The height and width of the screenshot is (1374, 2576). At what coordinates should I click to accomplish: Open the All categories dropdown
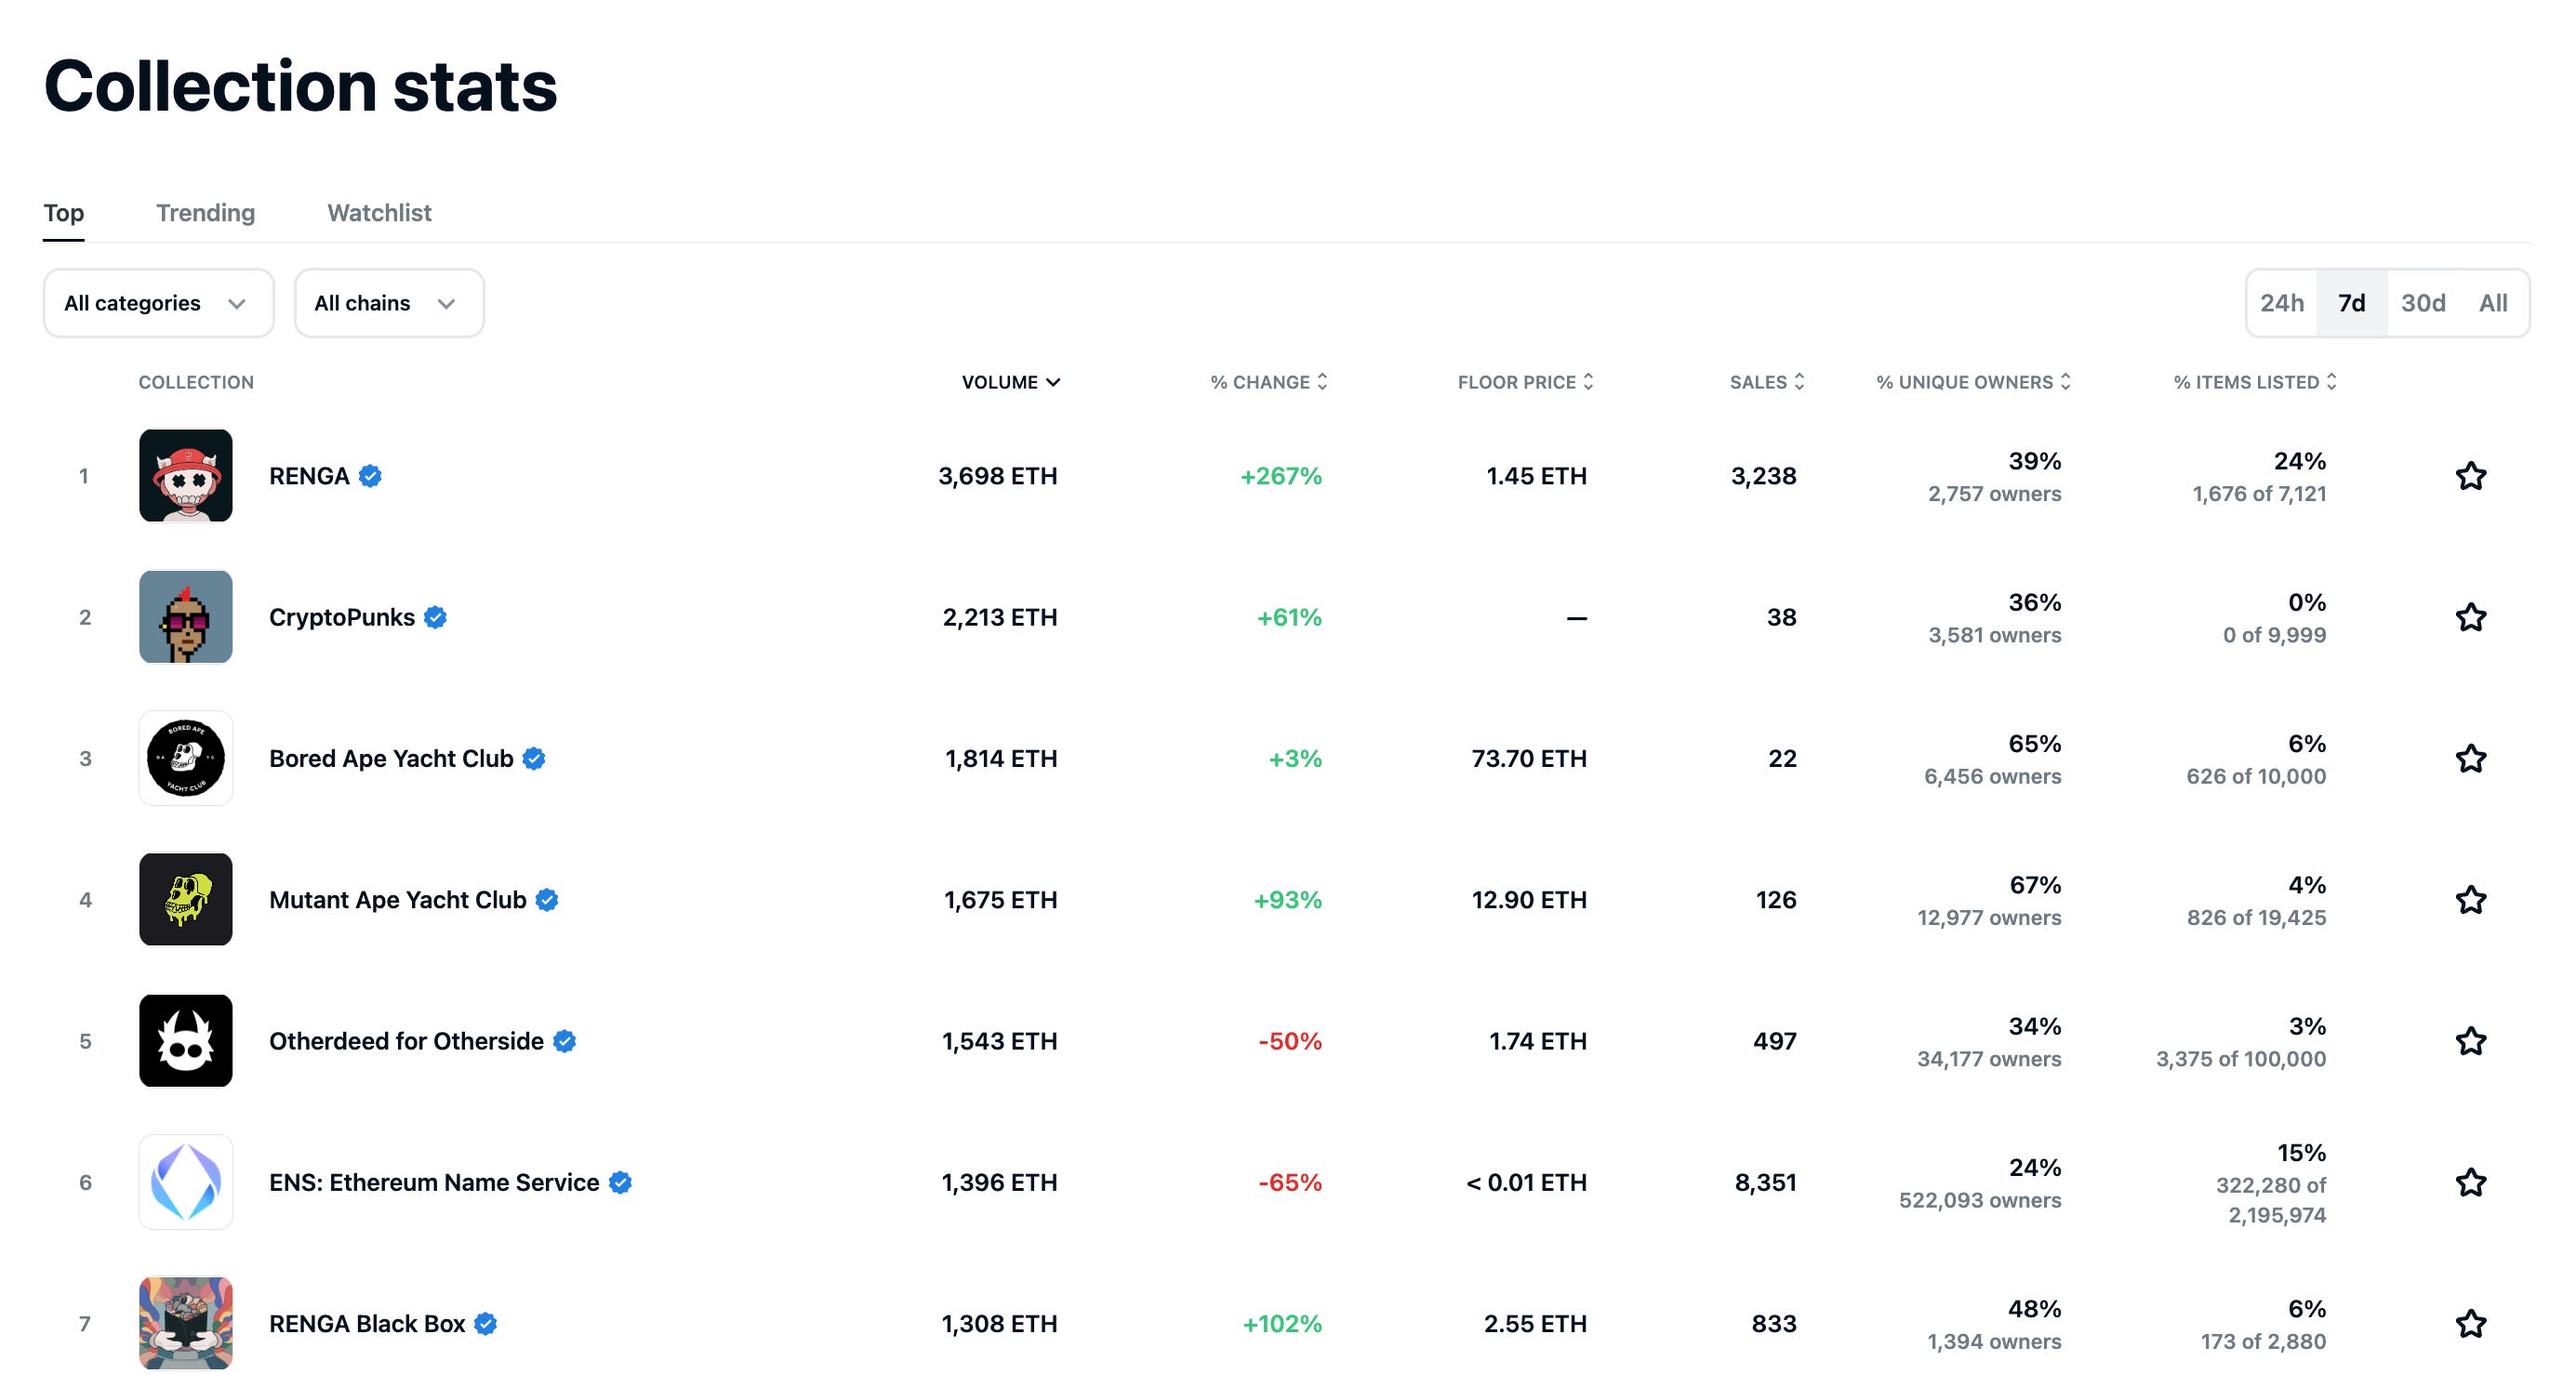pyautogui.click(x=158, y=303)
